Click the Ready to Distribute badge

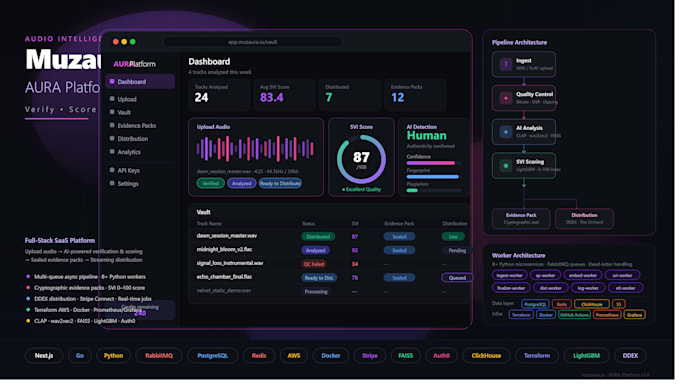[280, 184]
